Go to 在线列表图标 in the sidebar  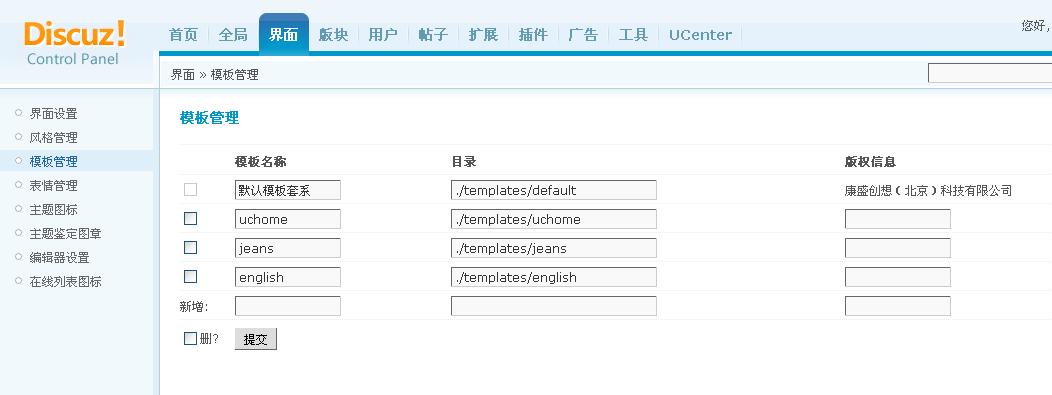[x=66, y=282]
